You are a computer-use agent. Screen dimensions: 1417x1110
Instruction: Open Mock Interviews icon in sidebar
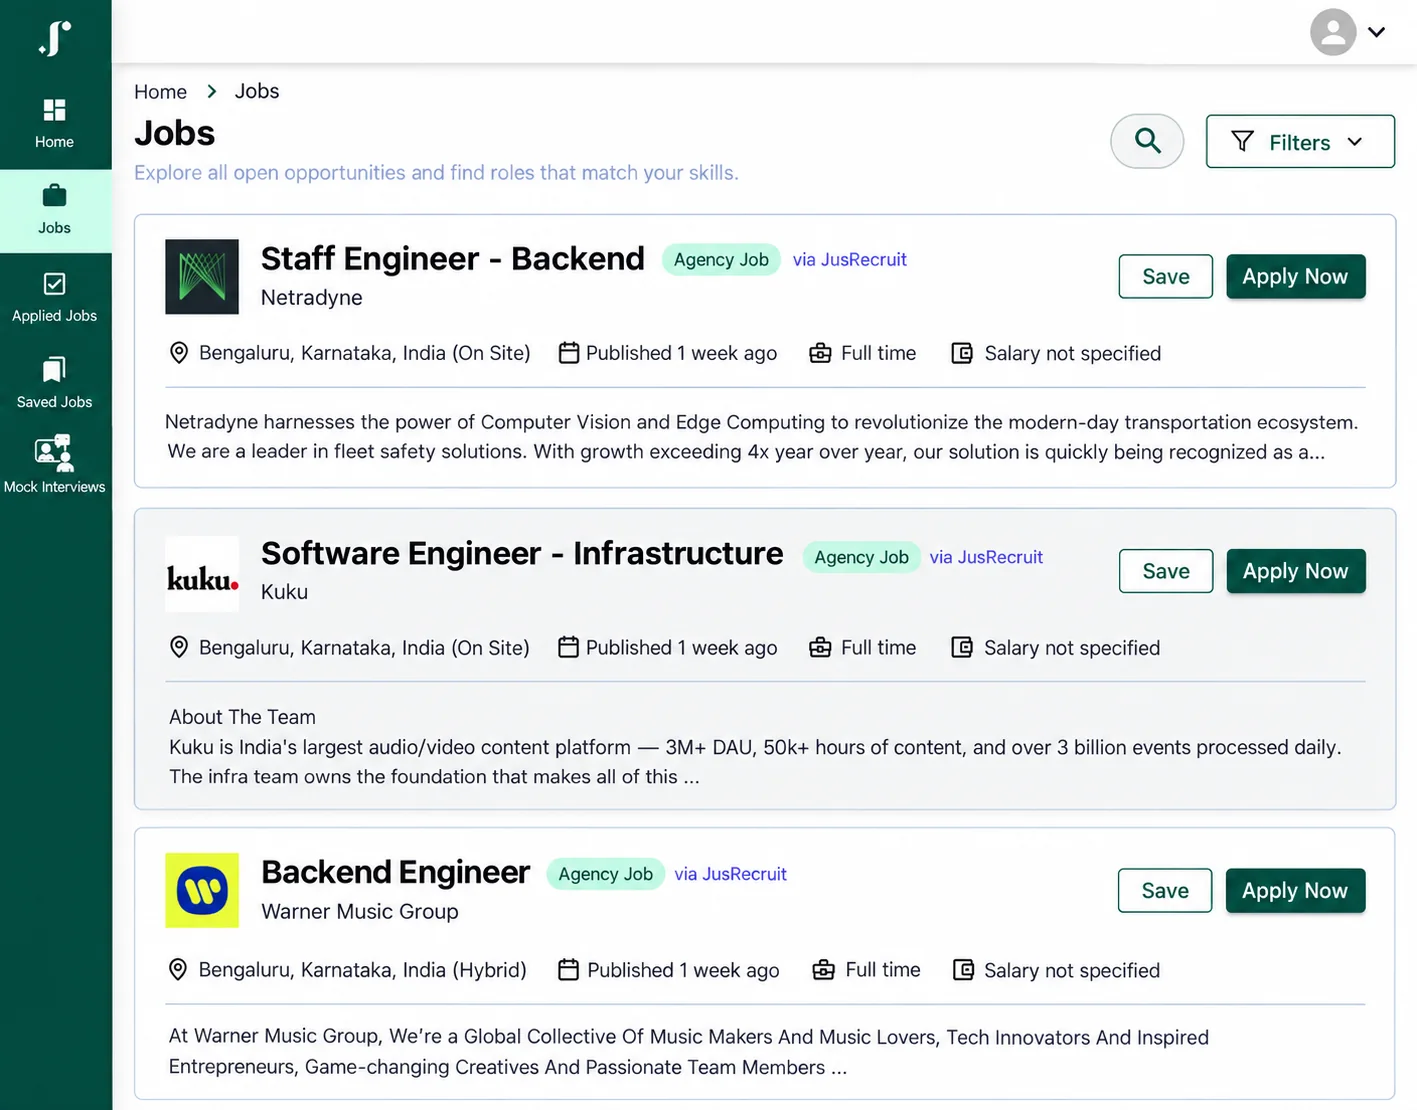pyautogui.click(x=55, y=453)
